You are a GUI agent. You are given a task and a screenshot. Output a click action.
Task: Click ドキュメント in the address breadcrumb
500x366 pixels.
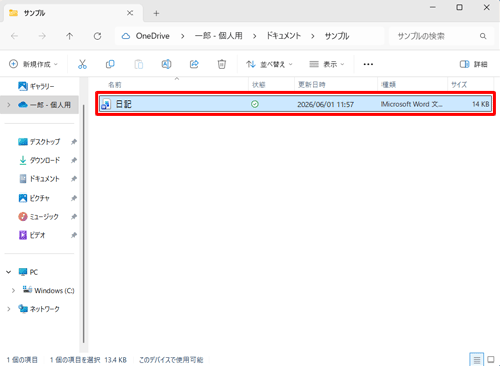[x=284, y=36]
